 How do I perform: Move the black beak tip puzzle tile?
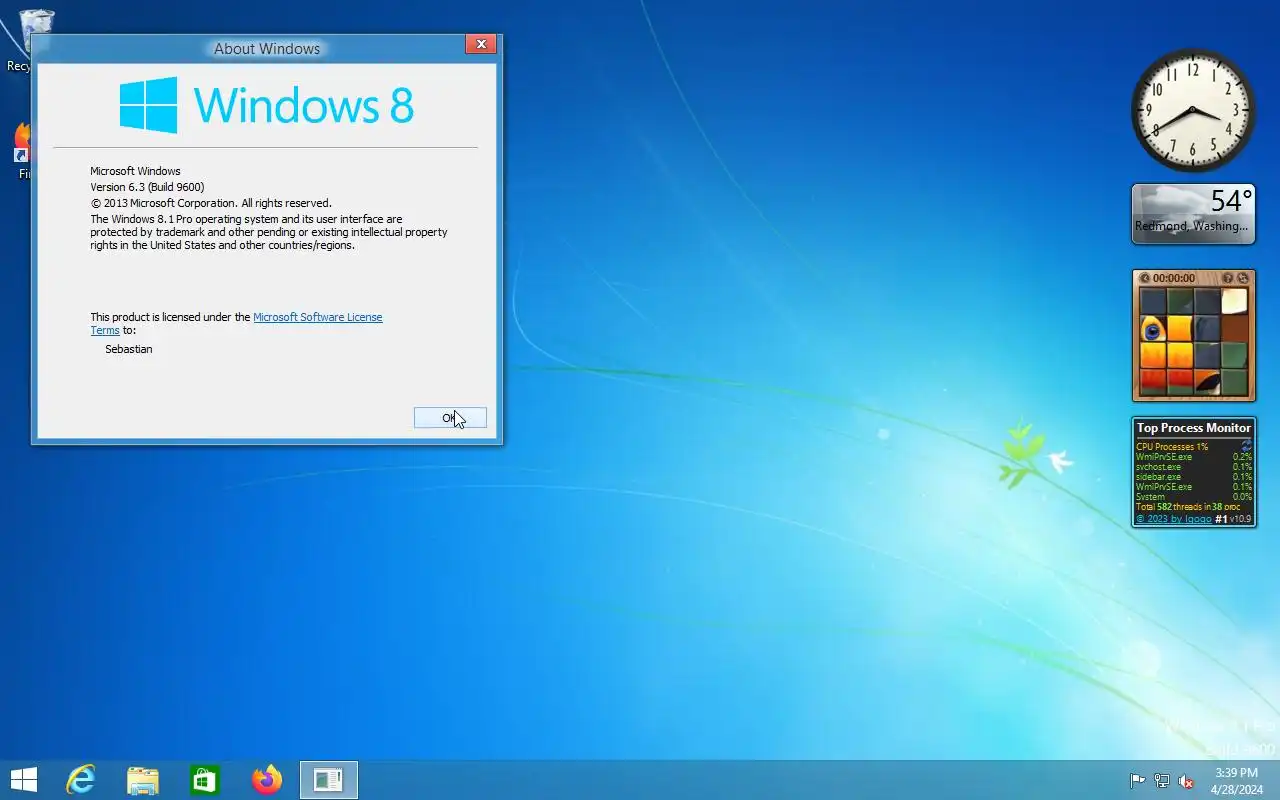click(1207, 383)
